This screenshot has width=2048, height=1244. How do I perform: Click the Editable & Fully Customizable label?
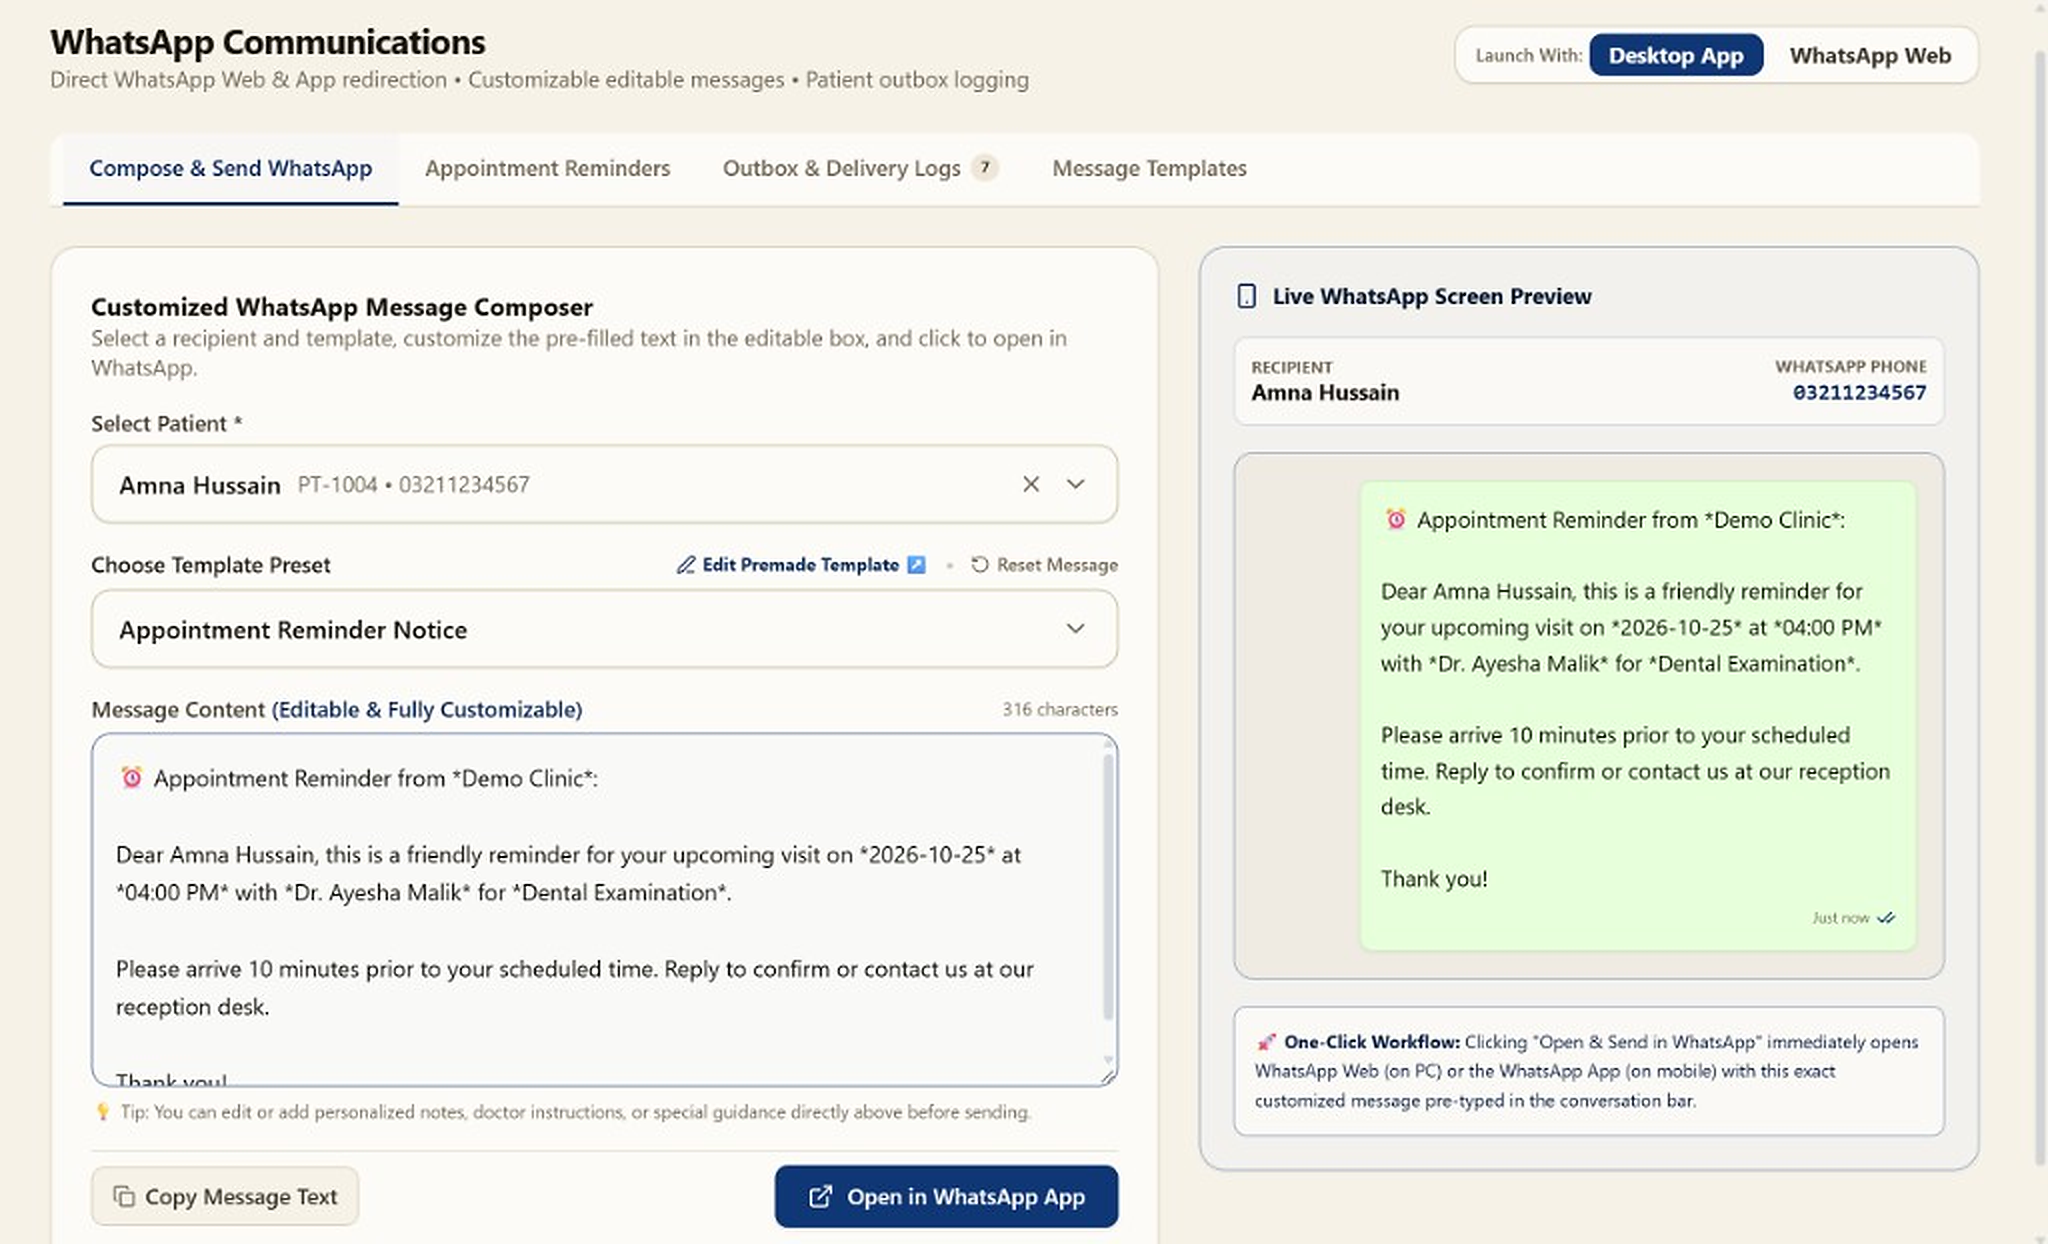pos(427,709)
